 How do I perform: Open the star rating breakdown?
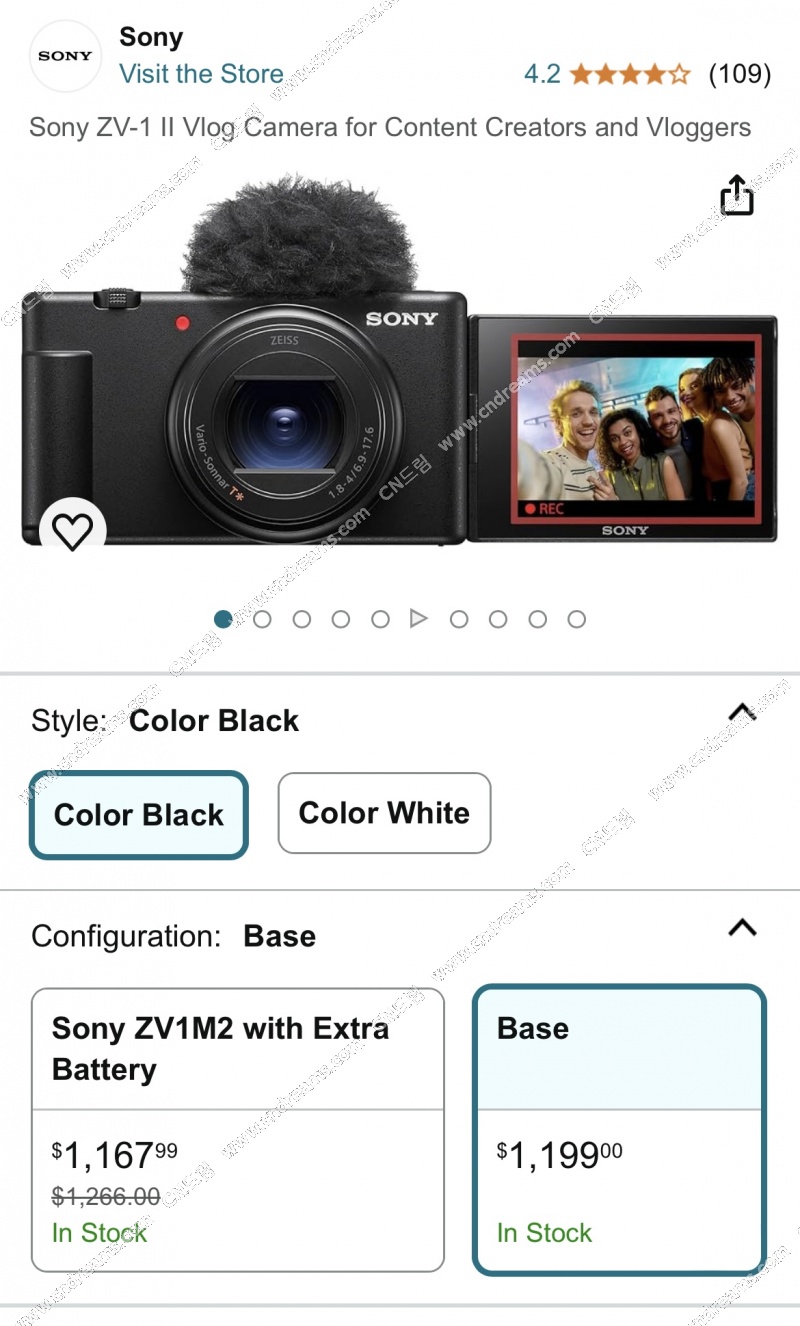pos(630,74)
